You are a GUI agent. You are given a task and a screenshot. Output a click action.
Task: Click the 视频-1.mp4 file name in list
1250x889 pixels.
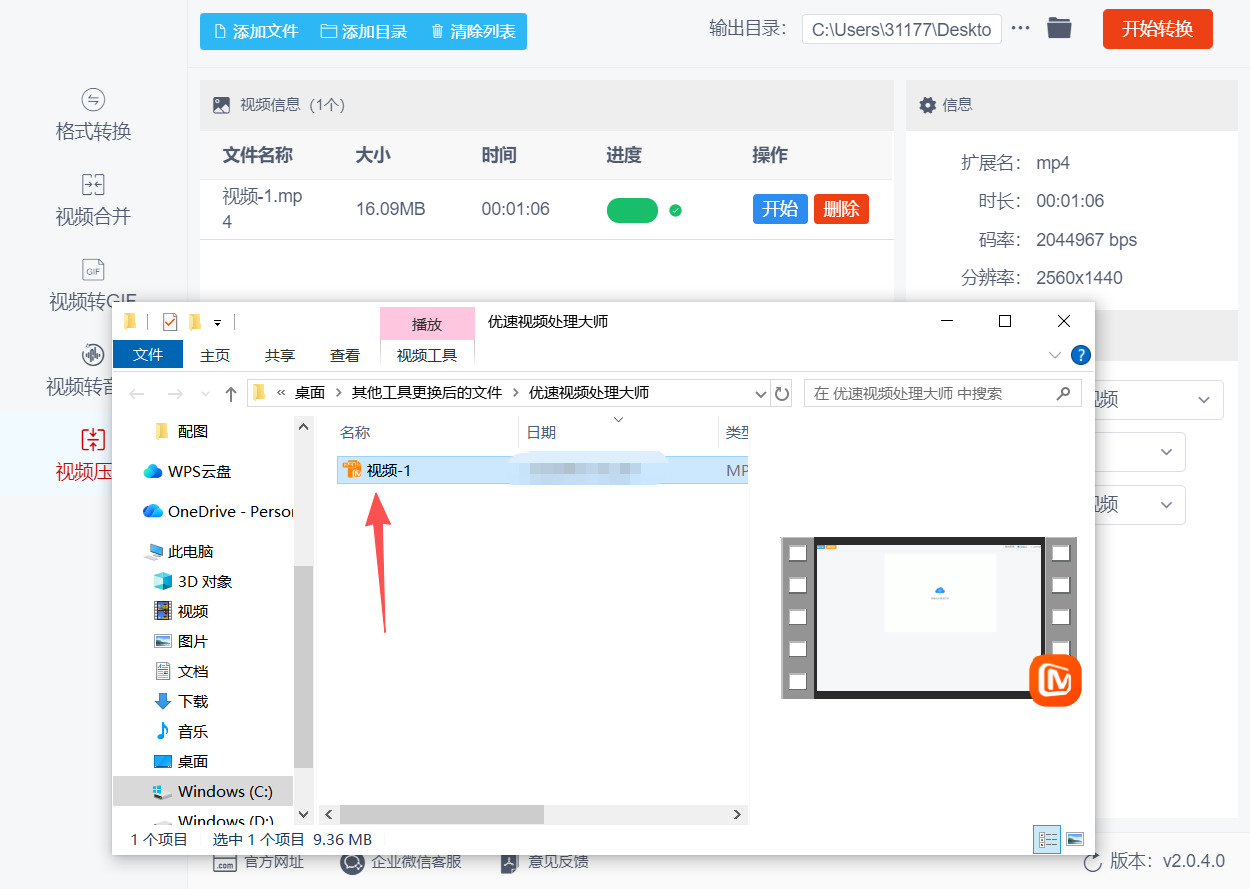tap(262, 209)
